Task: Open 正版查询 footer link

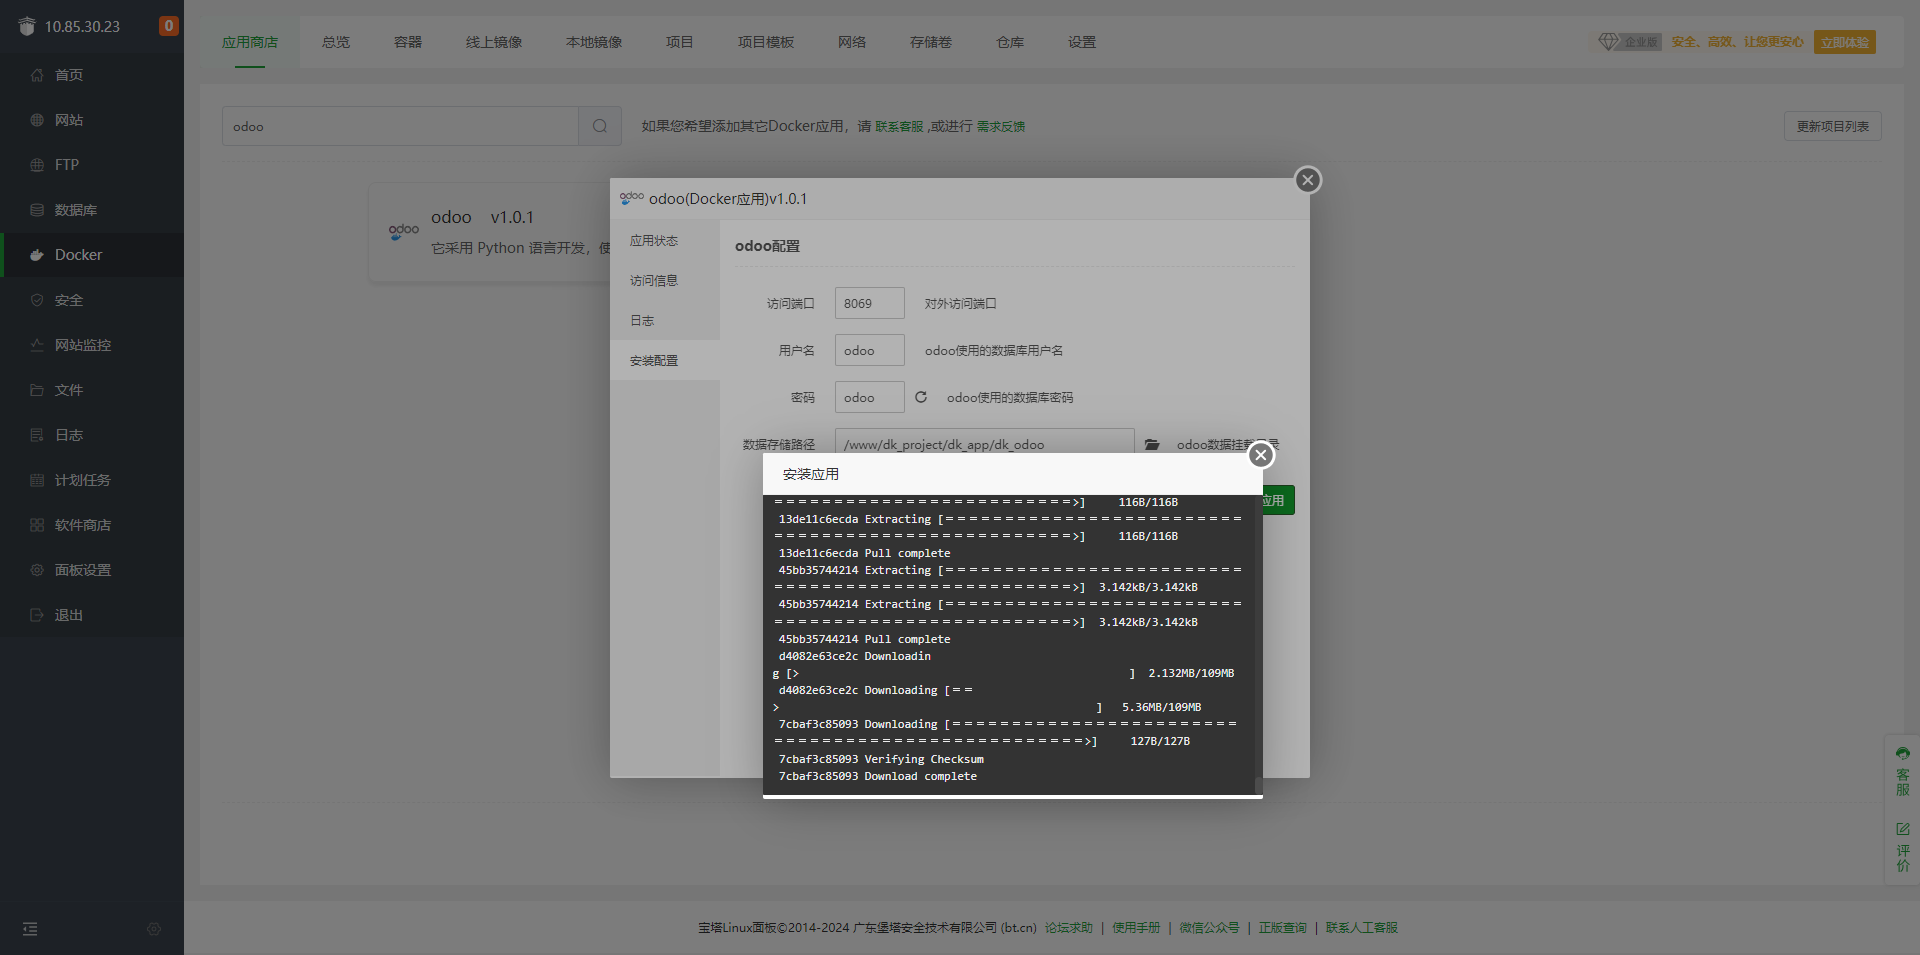Action: (1282, 928)
